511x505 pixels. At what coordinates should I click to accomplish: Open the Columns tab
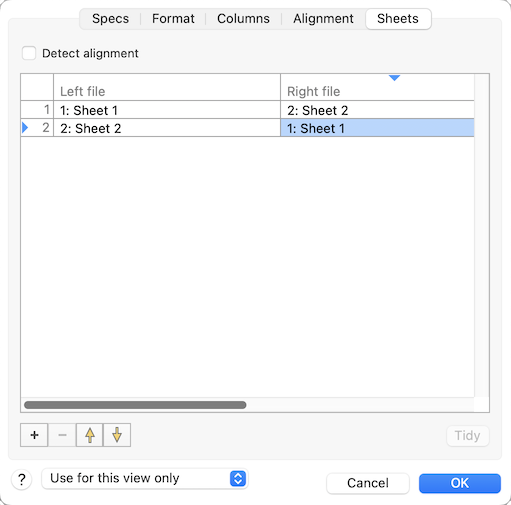(x=243, y=19)
